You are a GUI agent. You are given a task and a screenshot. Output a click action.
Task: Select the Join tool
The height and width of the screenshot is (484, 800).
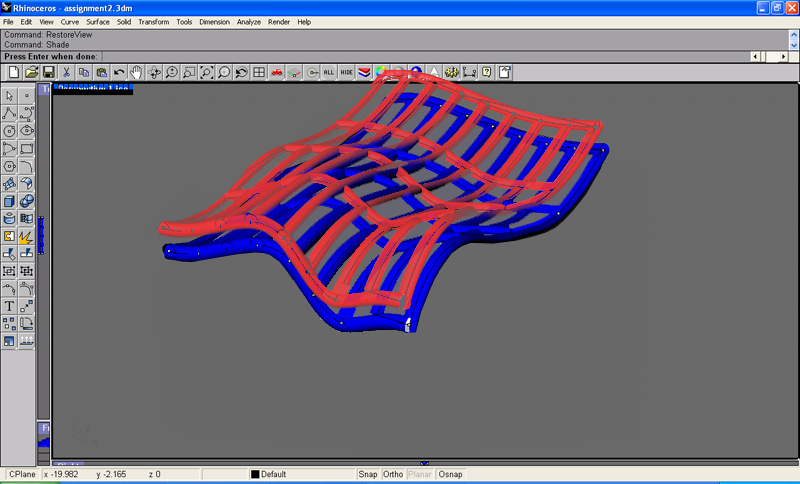[x=9, y=236]
